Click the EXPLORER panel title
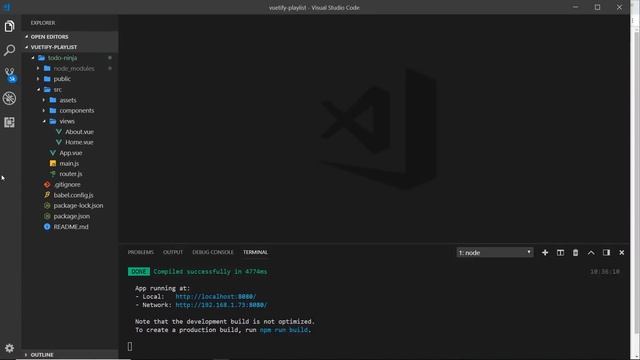This screenshot has height=360, width=640. click(43, 23)
